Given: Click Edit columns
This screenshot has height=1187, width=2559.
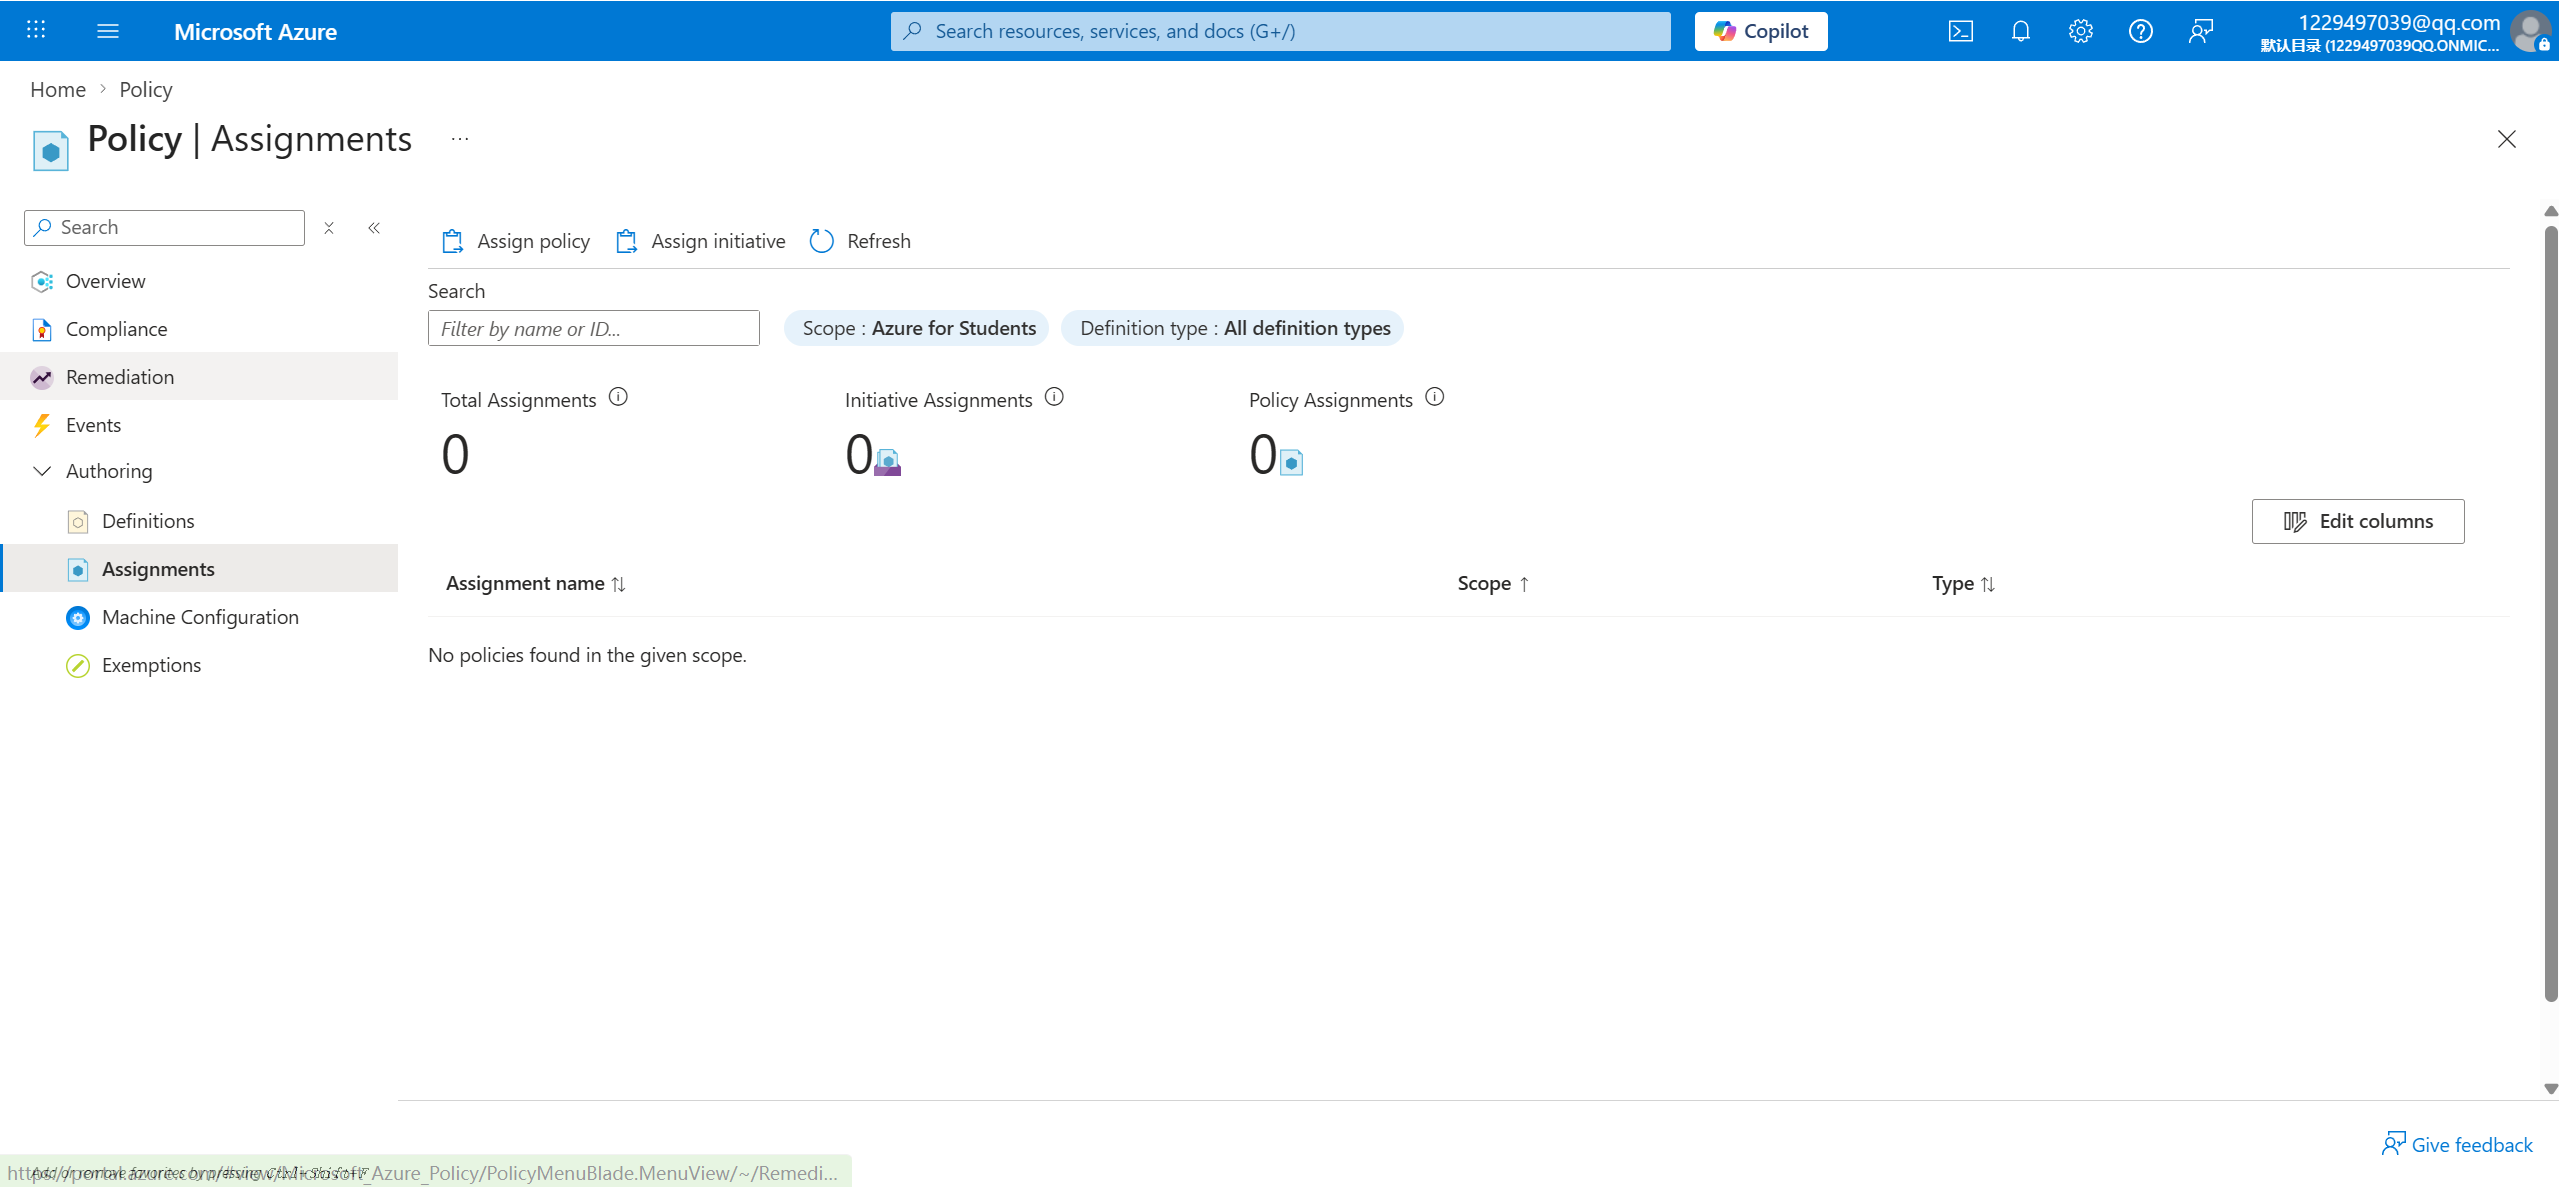Looking at the screenshot, I should [2358, 521].
